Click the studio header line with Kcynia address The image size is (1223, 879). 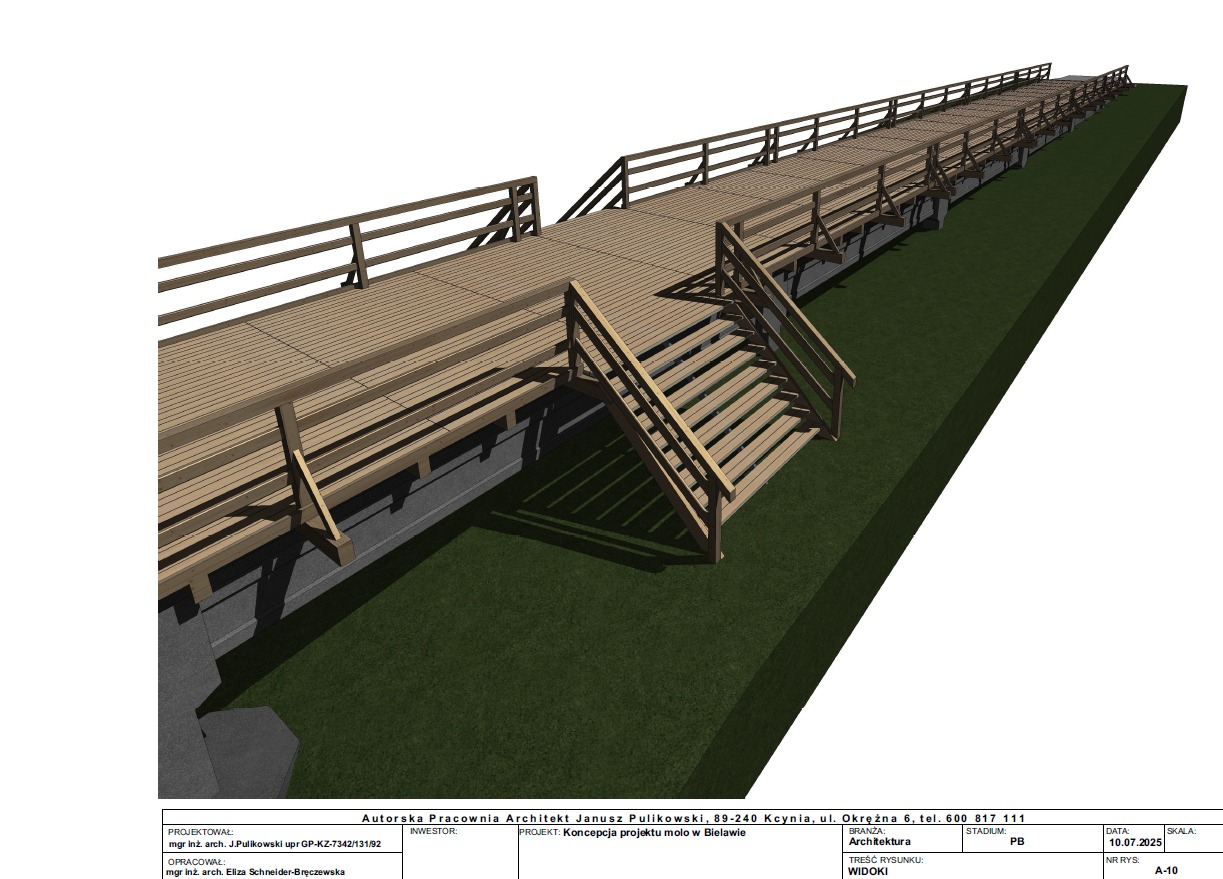(x=693, y=818)
